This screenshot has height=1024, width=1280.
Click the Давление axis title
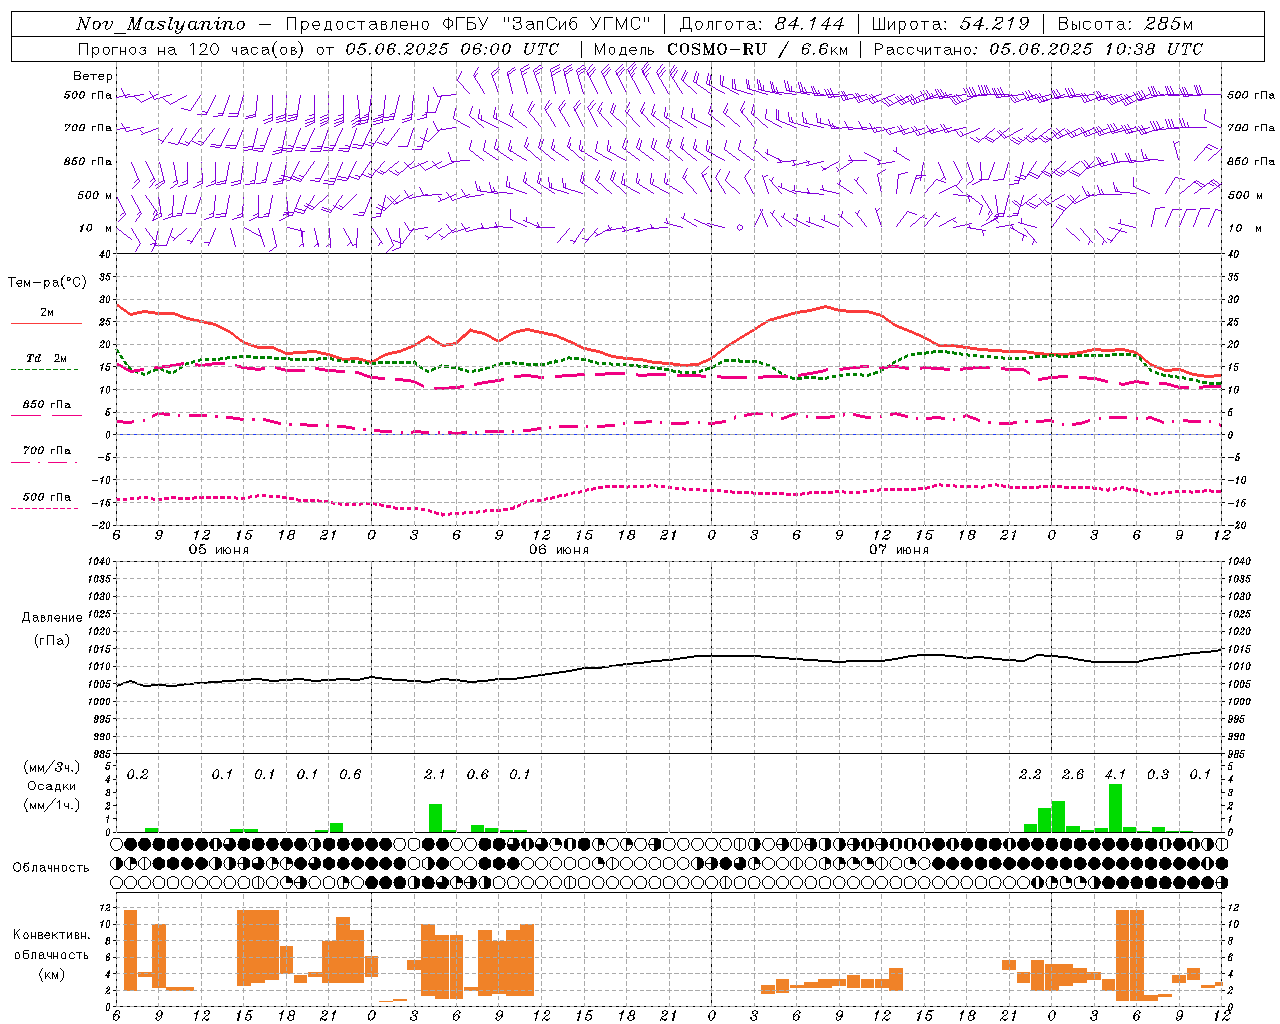pos(52,618)
